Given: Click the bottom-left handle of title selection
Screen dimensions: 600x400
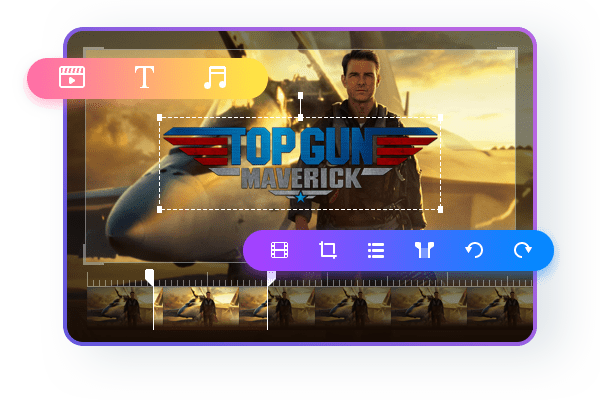Looking at the screenshot, I should [160, 209].
